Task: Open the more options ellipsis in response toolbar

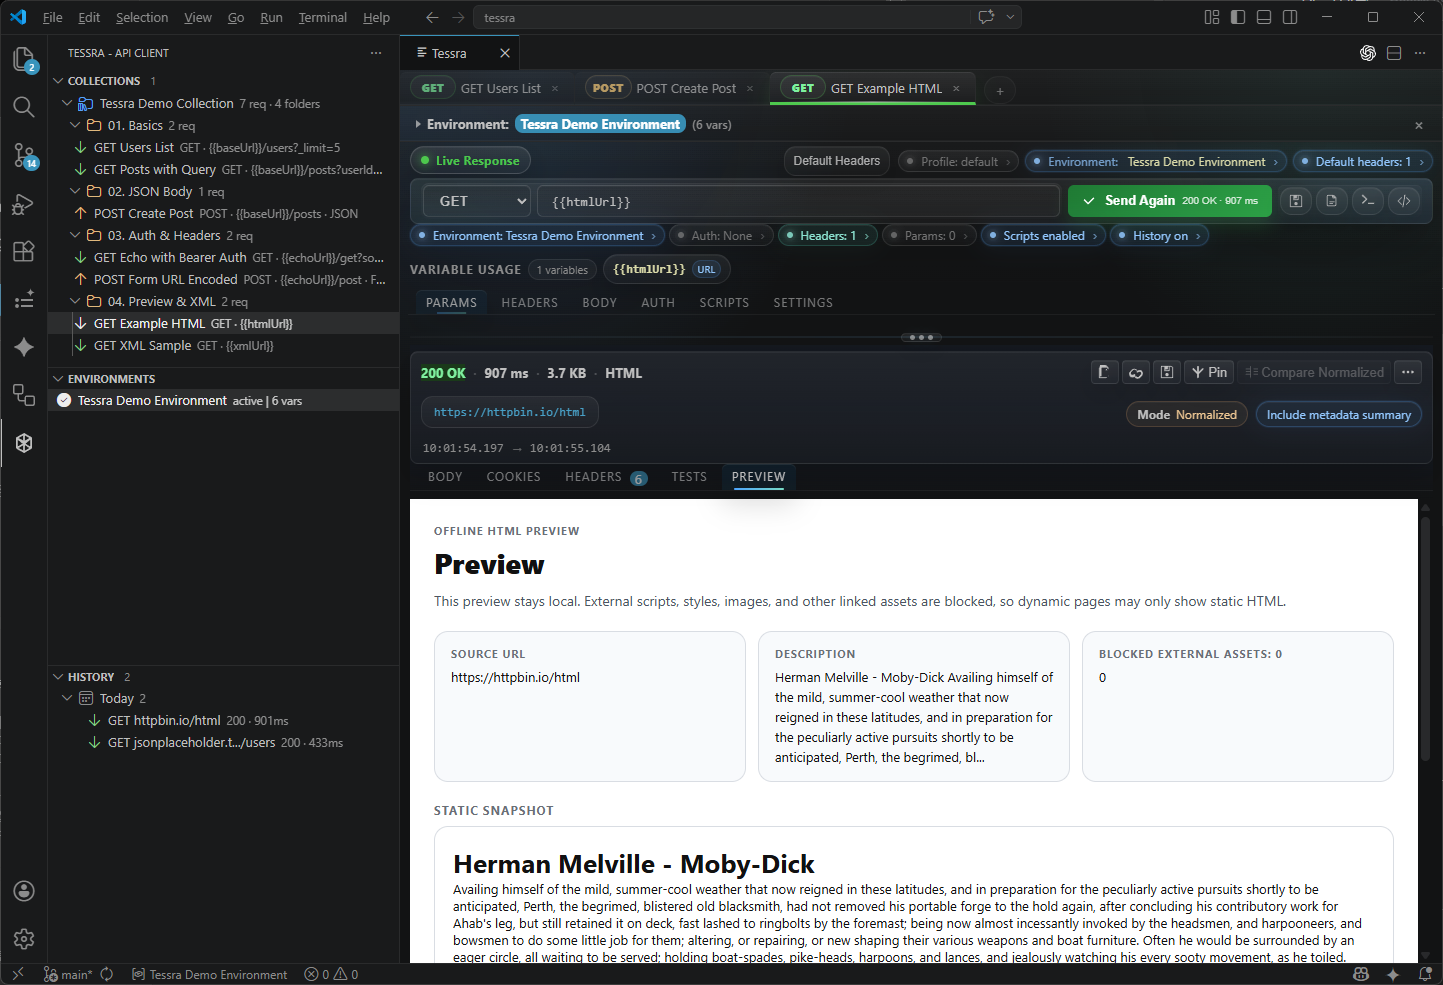Action: tap(1408, 372)
